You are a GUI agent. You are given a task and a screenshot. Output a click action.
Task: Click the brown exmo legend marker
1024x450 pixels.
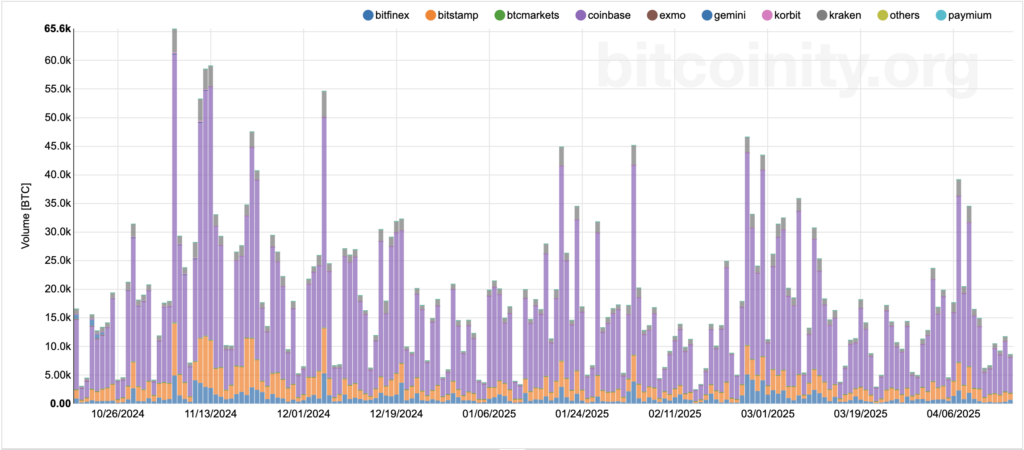coord(652,15)
